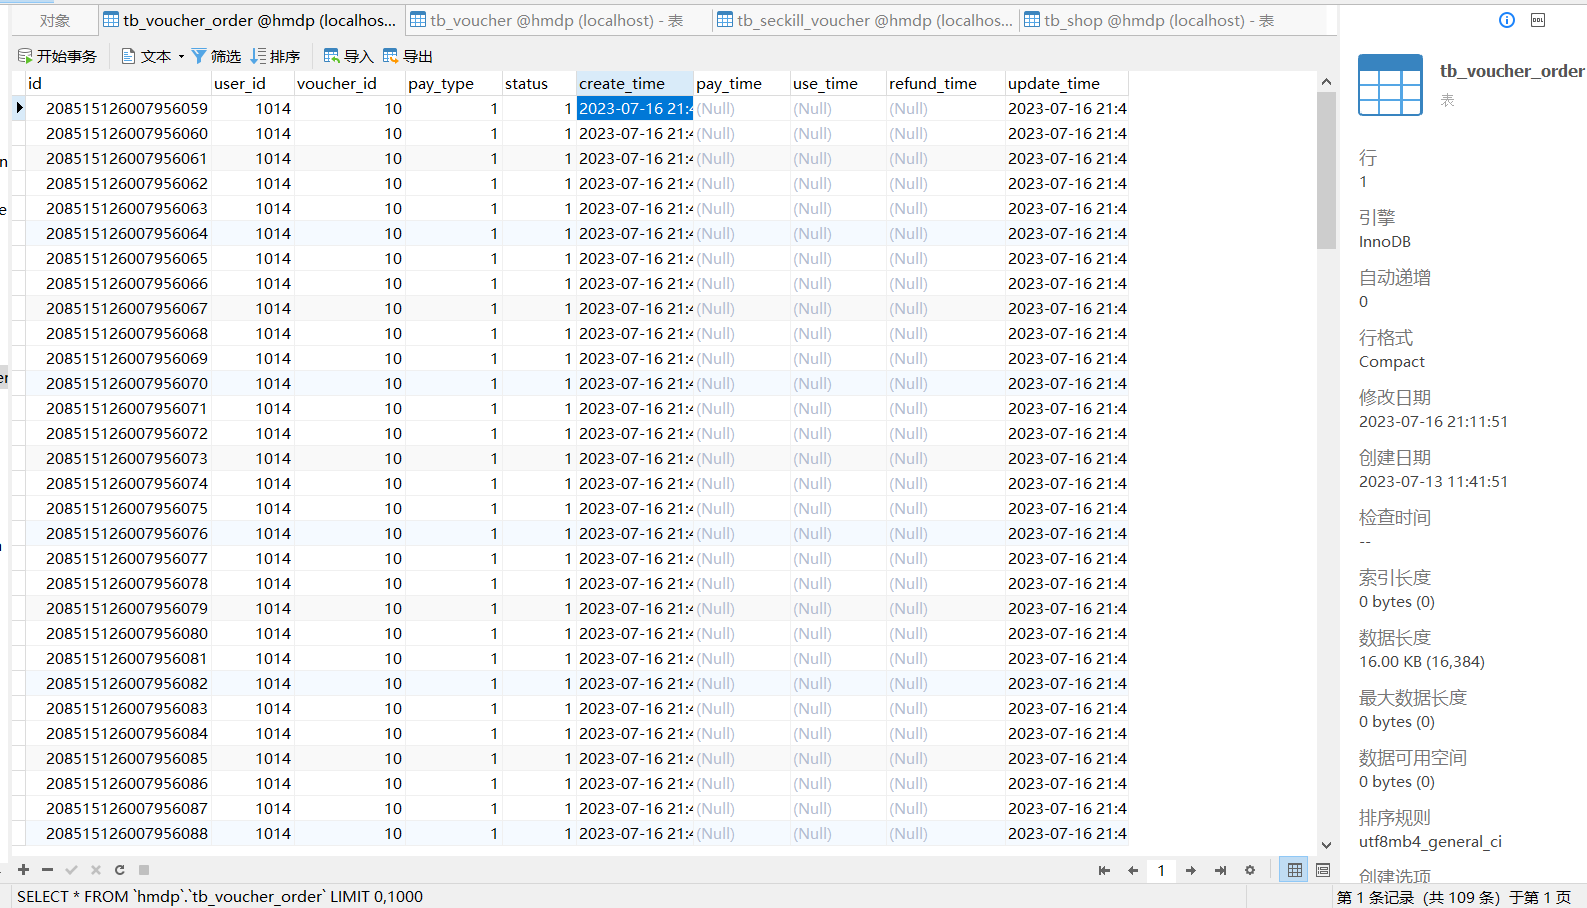
Task: Click the 开始事务 (begin transaction) button
Action: point(57,56)
